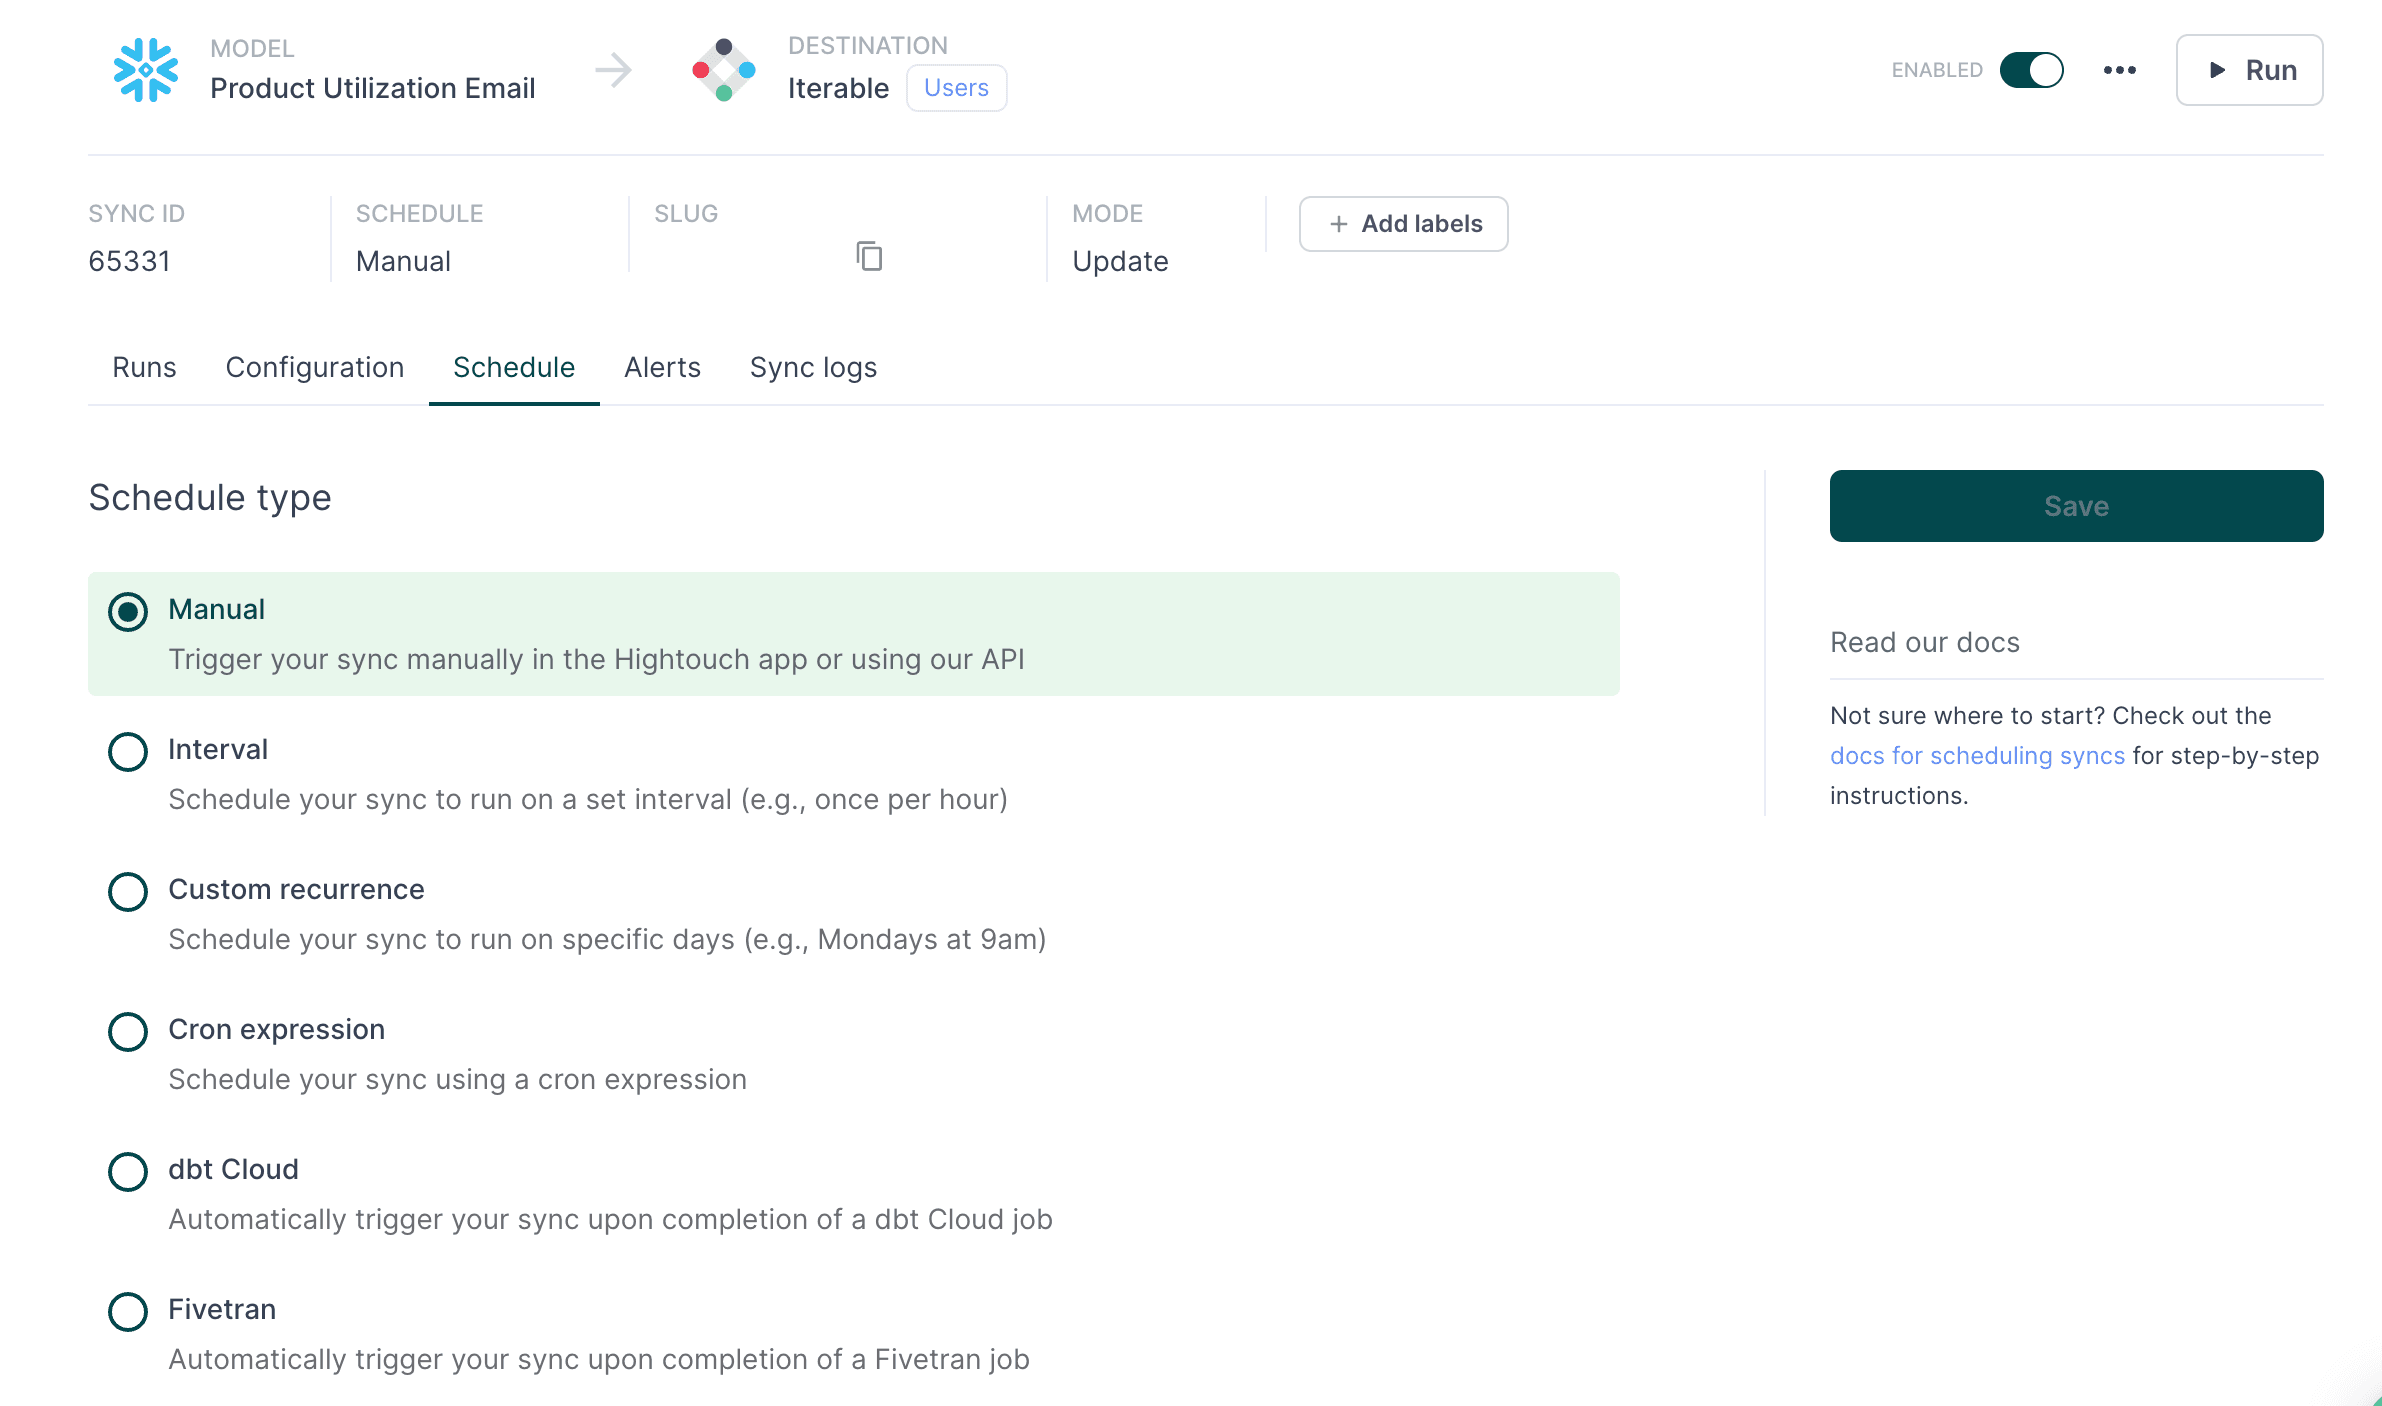Click the Snowflake model icon
Screen dimensions: 2382x1406
tap(146, 70)
